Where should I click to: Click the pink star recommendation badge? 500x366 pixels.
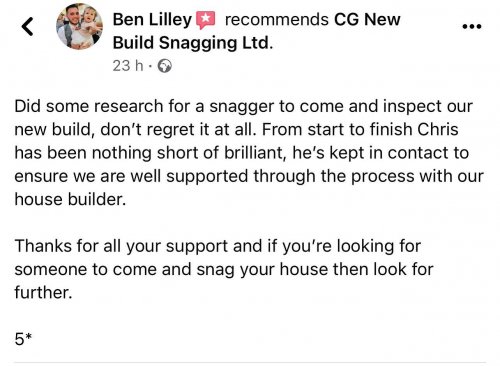point(205,20)
